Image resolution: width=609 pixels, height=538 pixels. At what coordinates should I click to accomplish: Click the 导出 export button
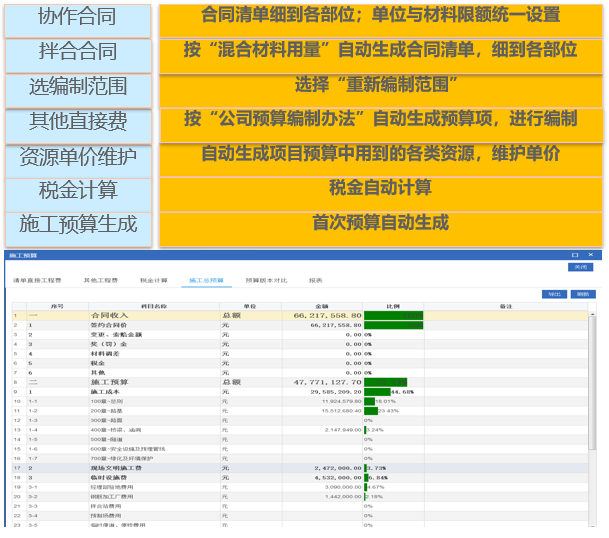click(x=553, y=294)
